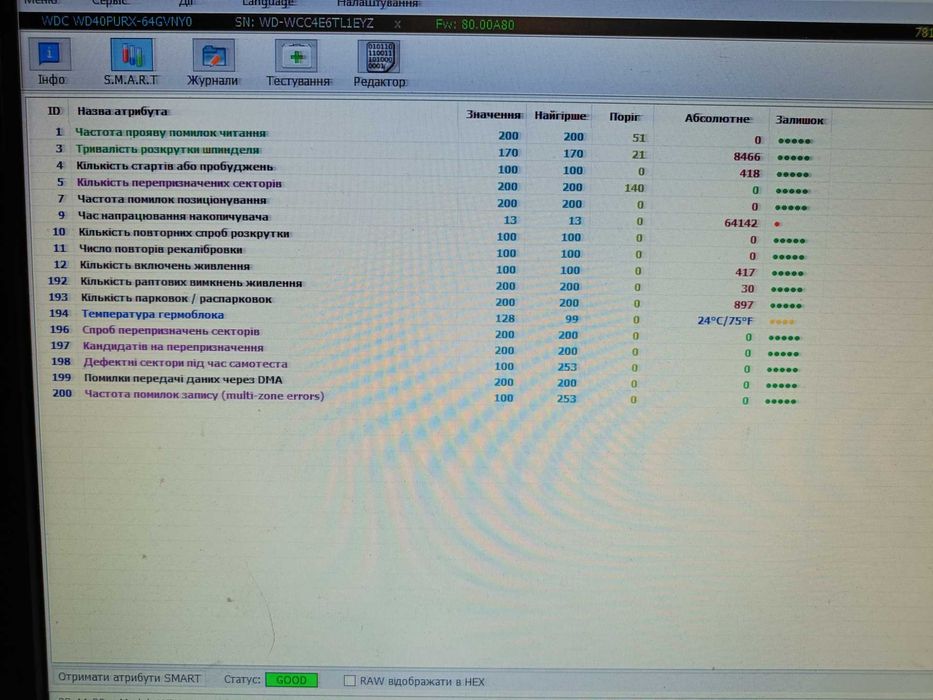Viewport: 933px width, 700px height.
Task: Click the GOOD status indicator
Action: coord(291,680)
